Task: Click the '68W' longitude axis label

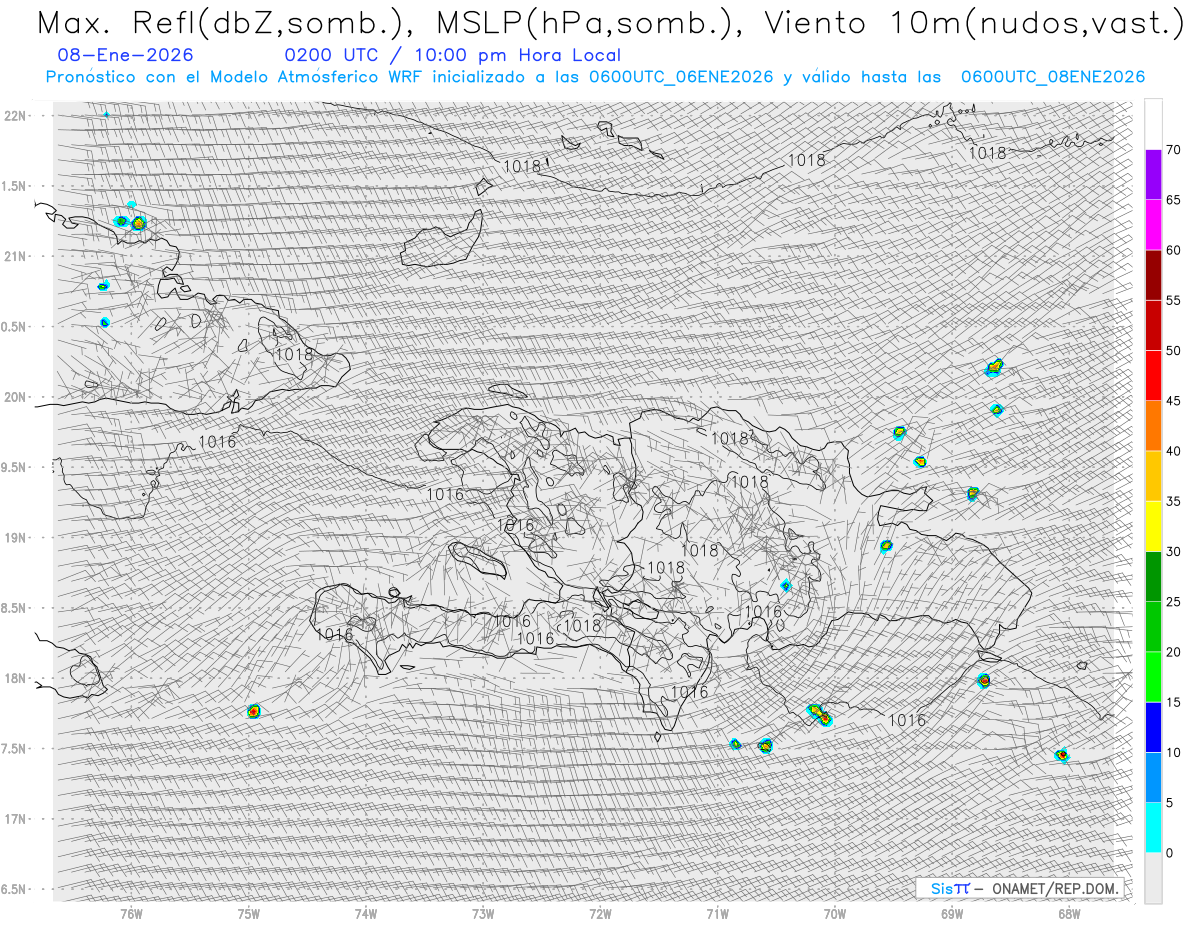Action: pos(1068,913)
